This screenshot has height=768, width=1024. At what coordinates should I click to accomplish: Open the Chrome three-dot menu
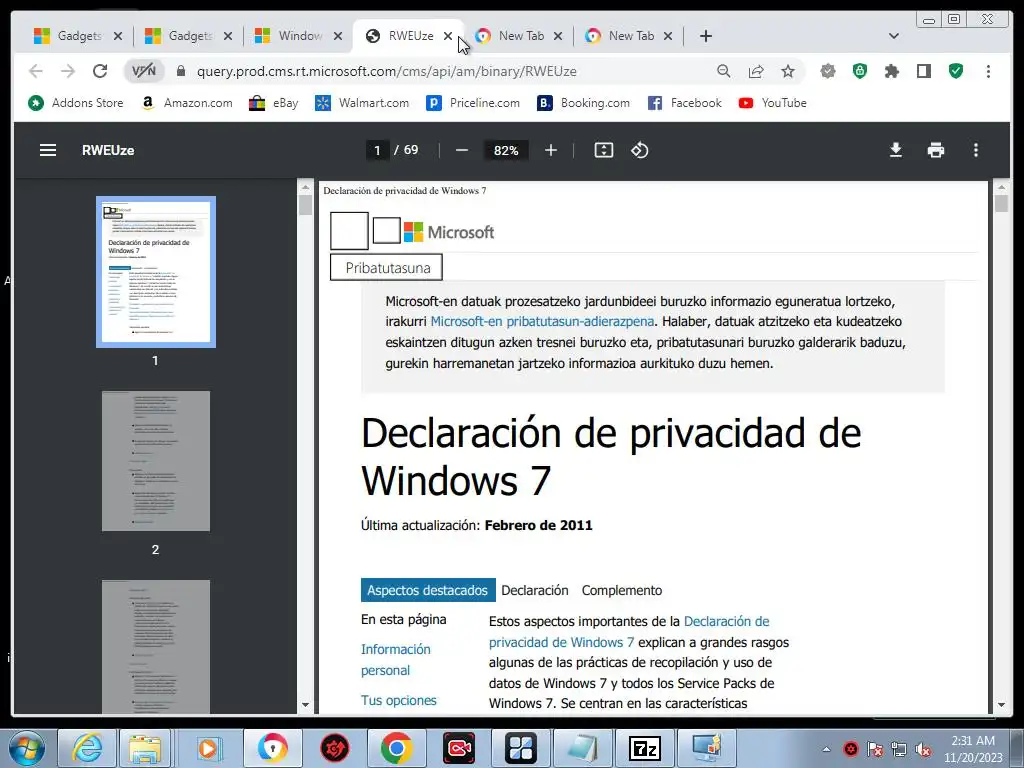pyautogui.click(x=988, y=71)
